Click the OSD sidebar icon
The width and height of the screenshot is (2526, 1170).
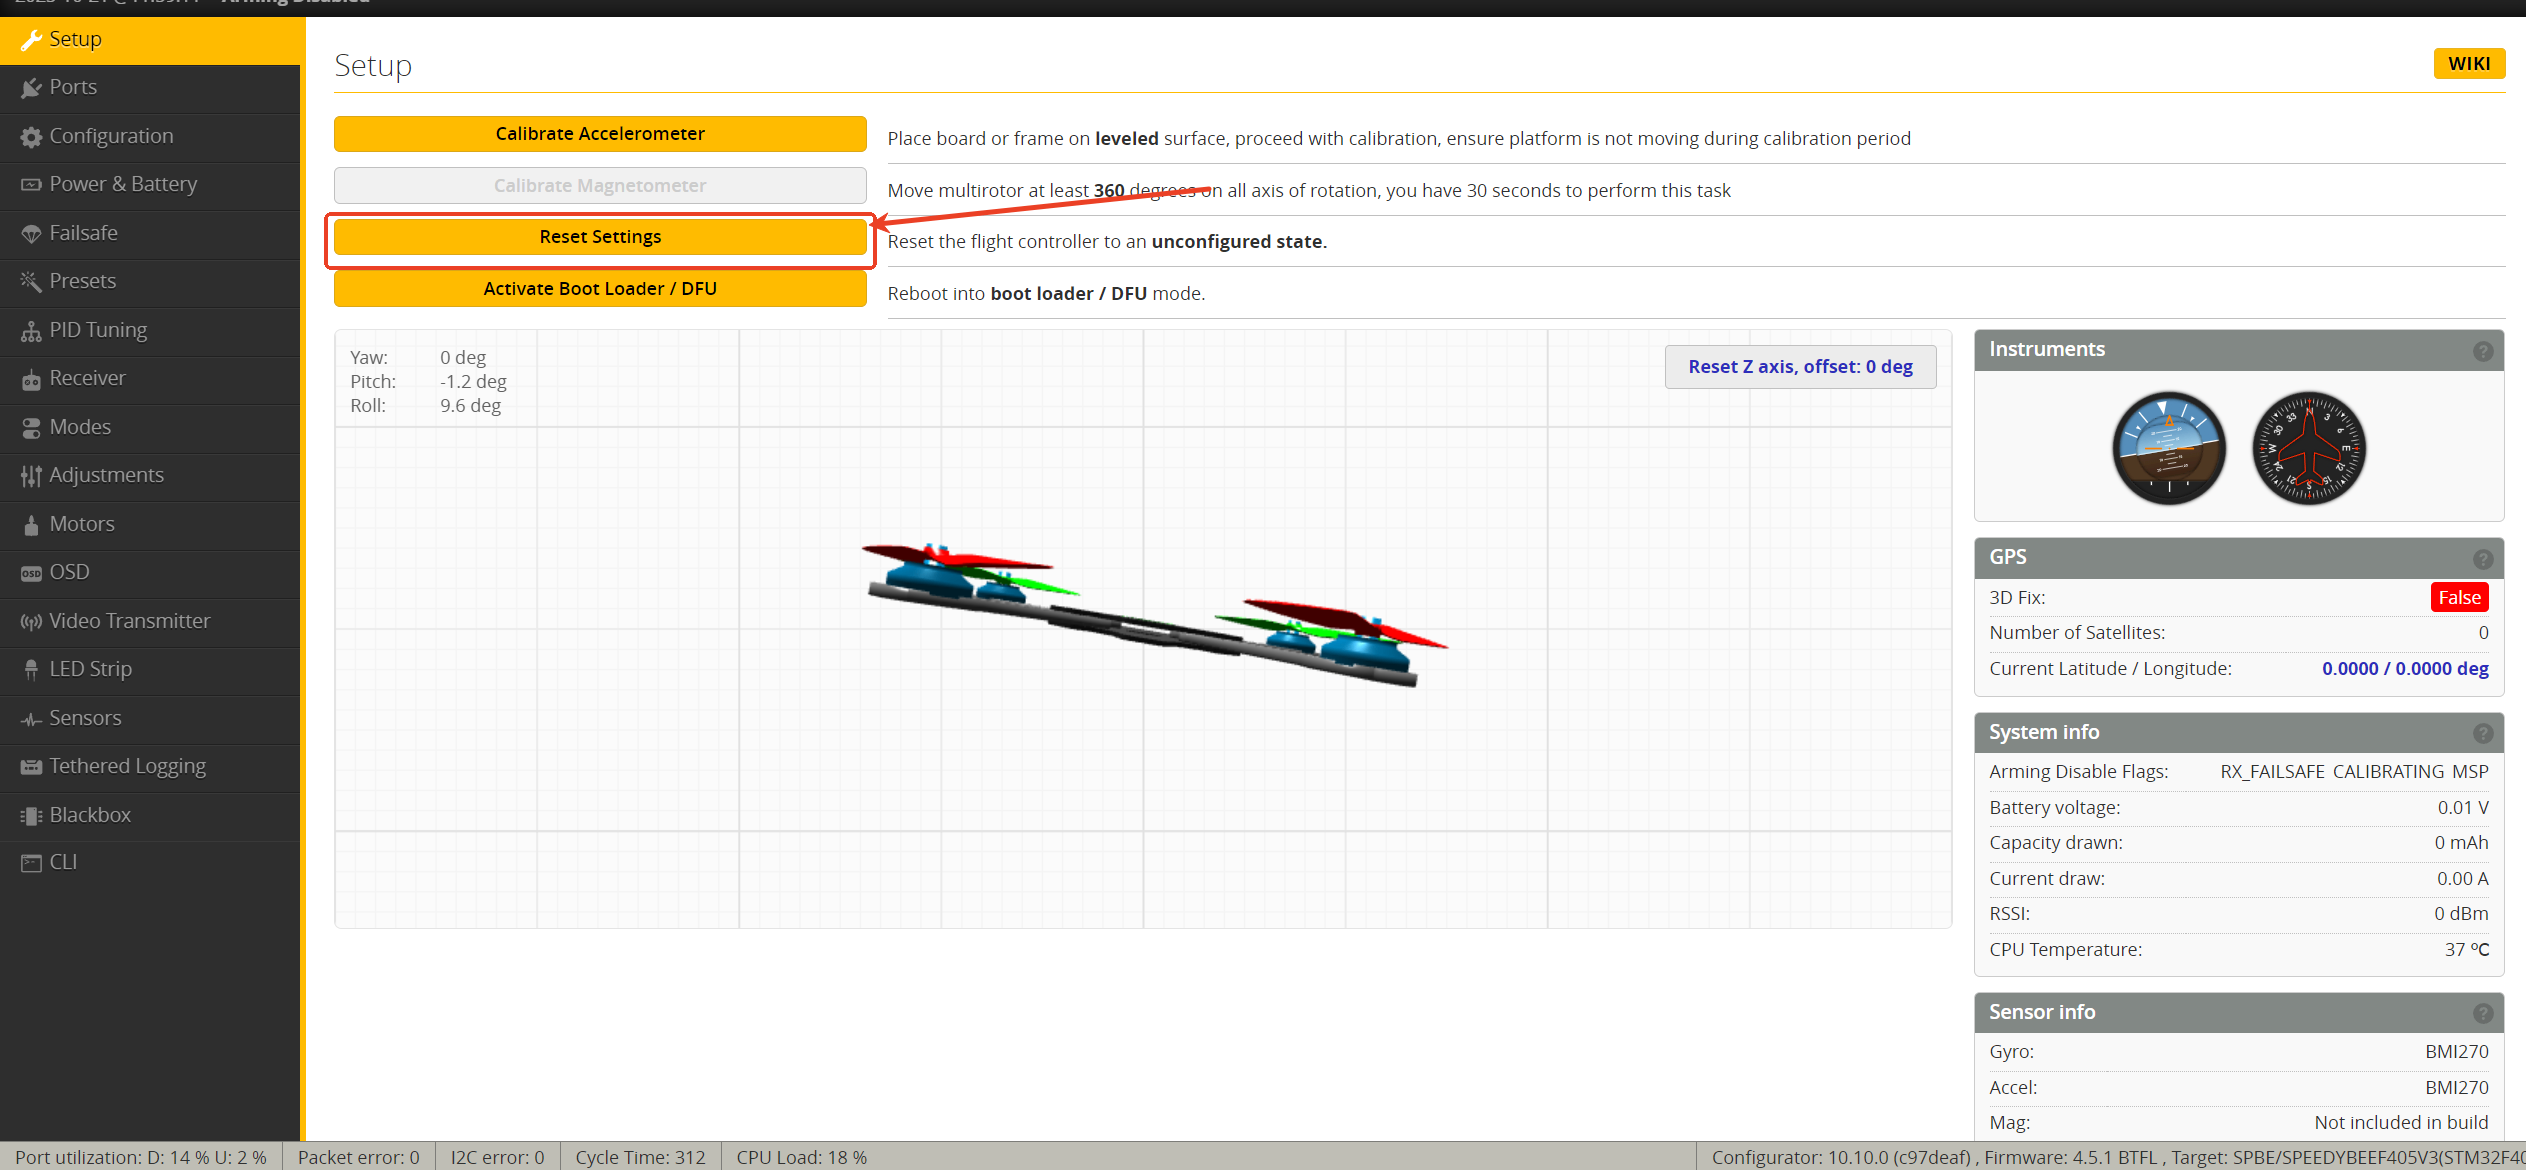click(x=31, y=573)
